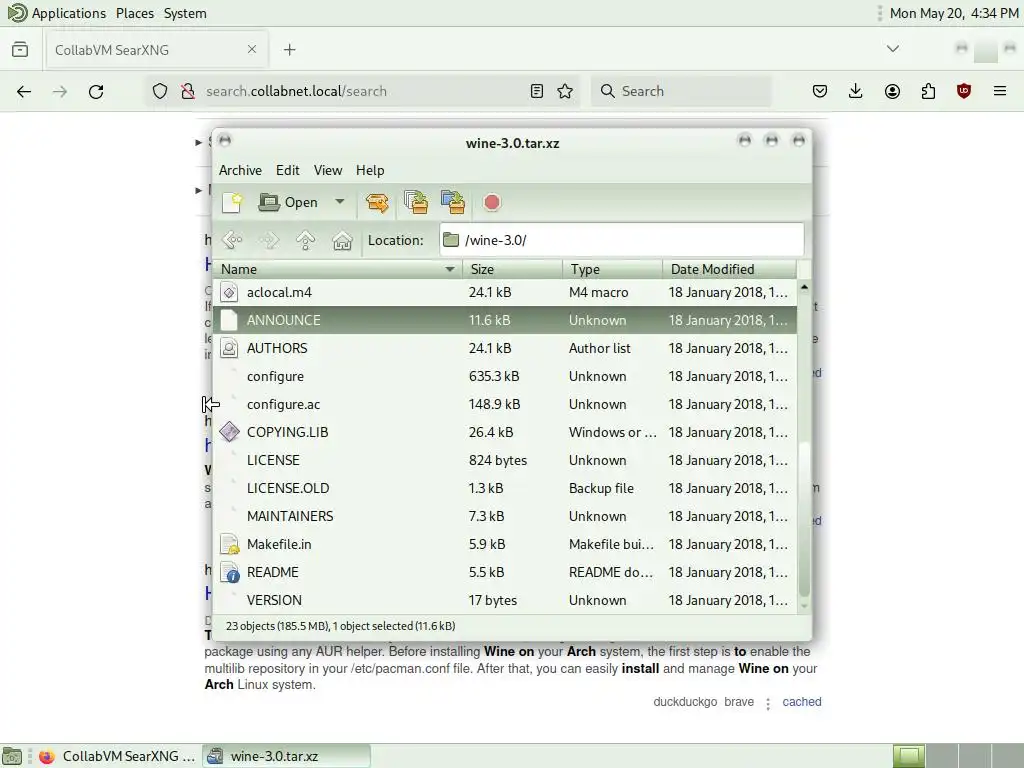Click the Firefox reload button

pyautogui.click(x=96, y=91)
